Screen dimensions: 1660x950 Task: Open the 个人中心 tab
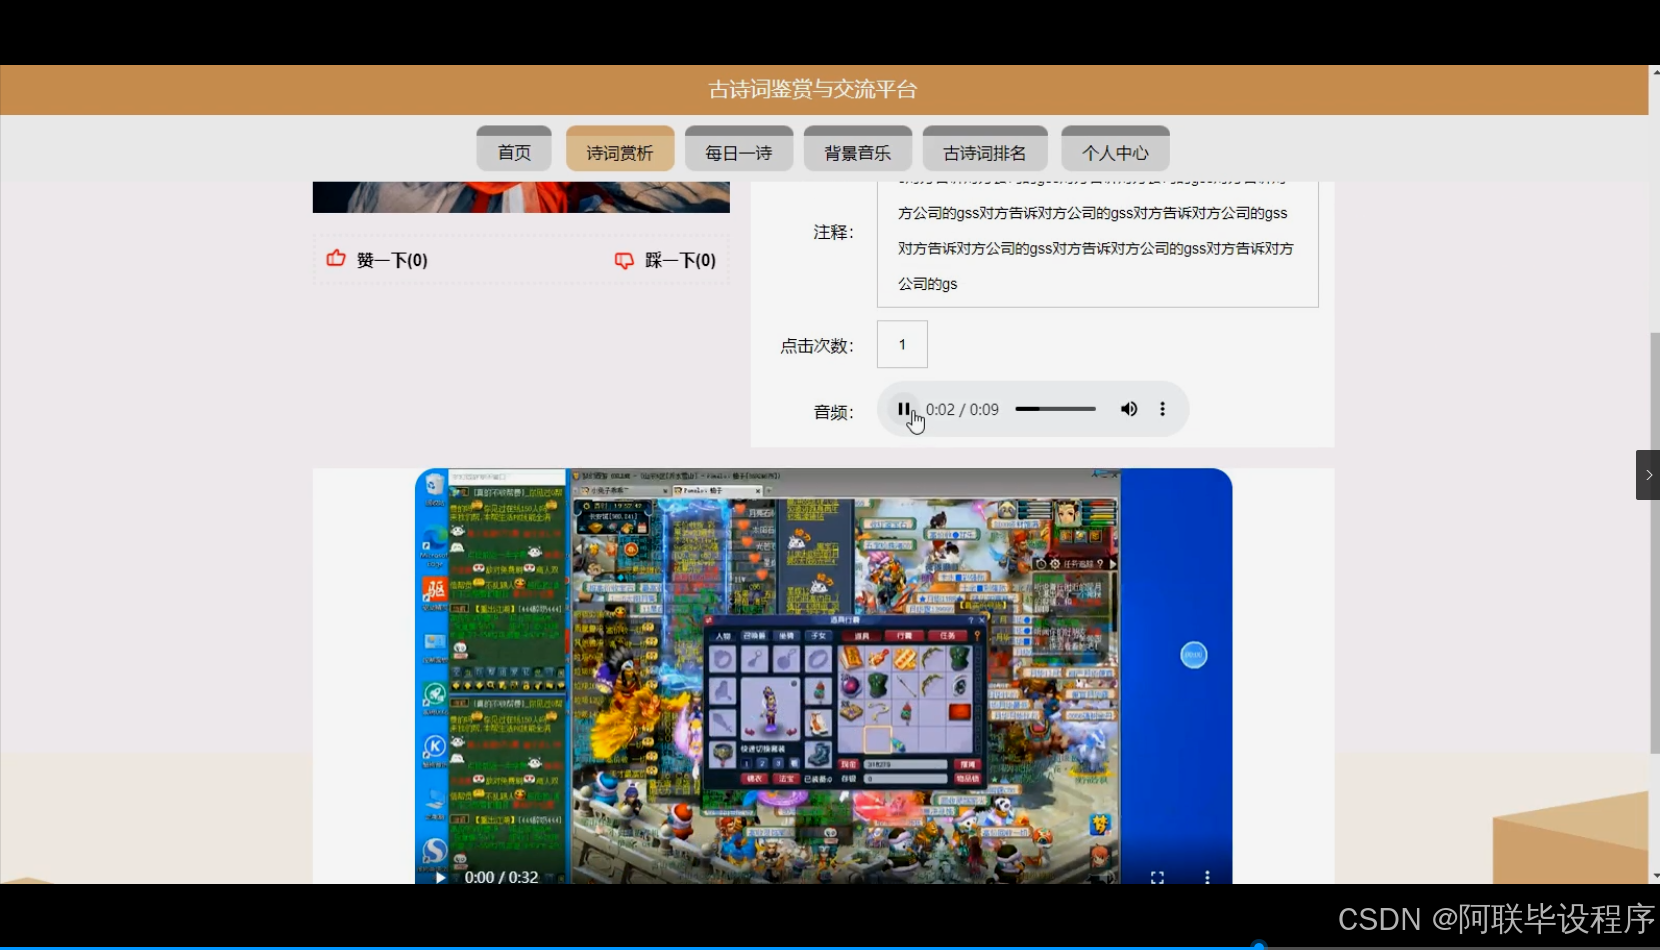(1115, 150)
